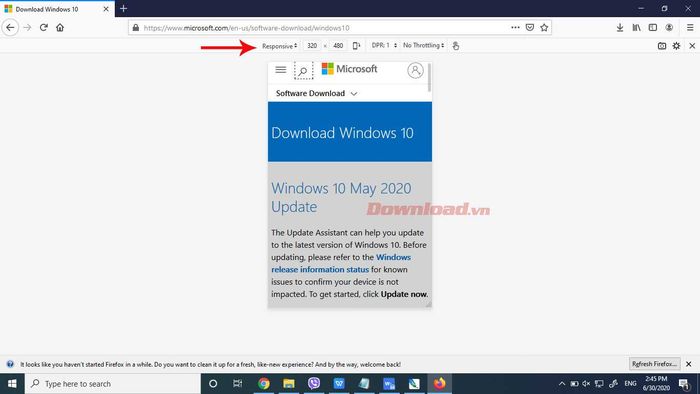Launch Google Chrome from the taskbar
700x394 pixels.
pos(264,384)
